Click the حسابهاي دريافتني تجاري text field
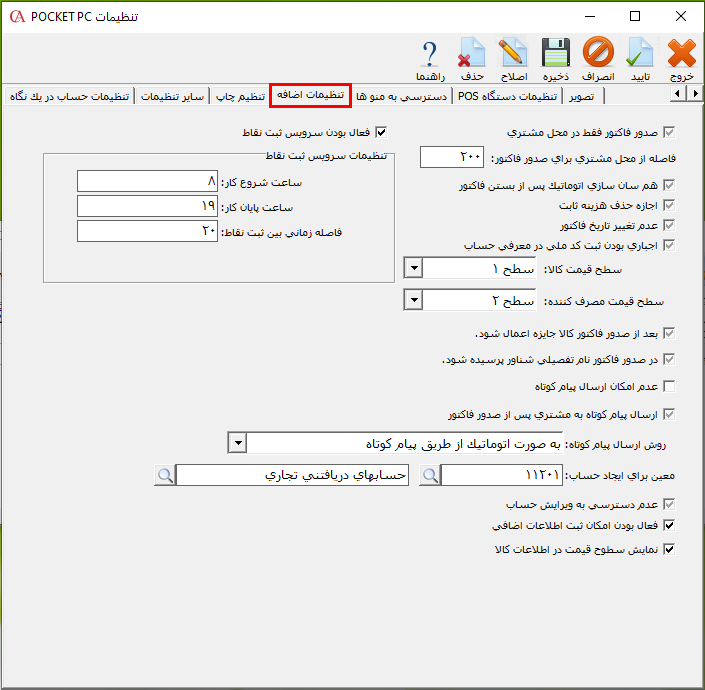 click(x=292, y=475)
